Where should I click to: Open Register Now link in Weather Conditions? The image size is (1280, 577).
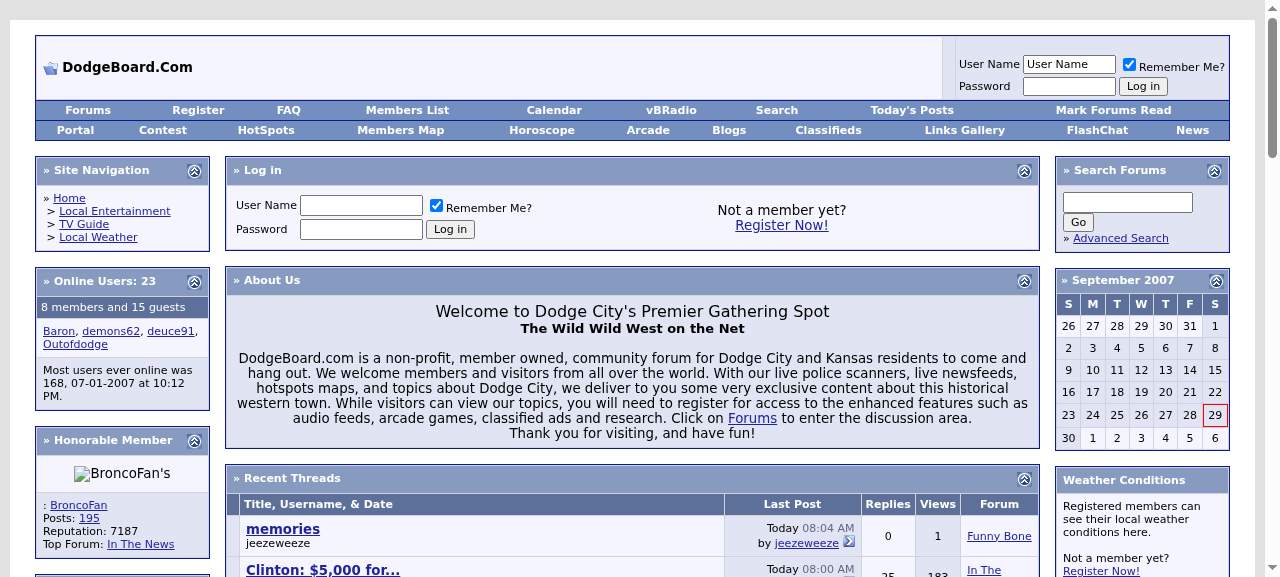tap(1101, 571)
